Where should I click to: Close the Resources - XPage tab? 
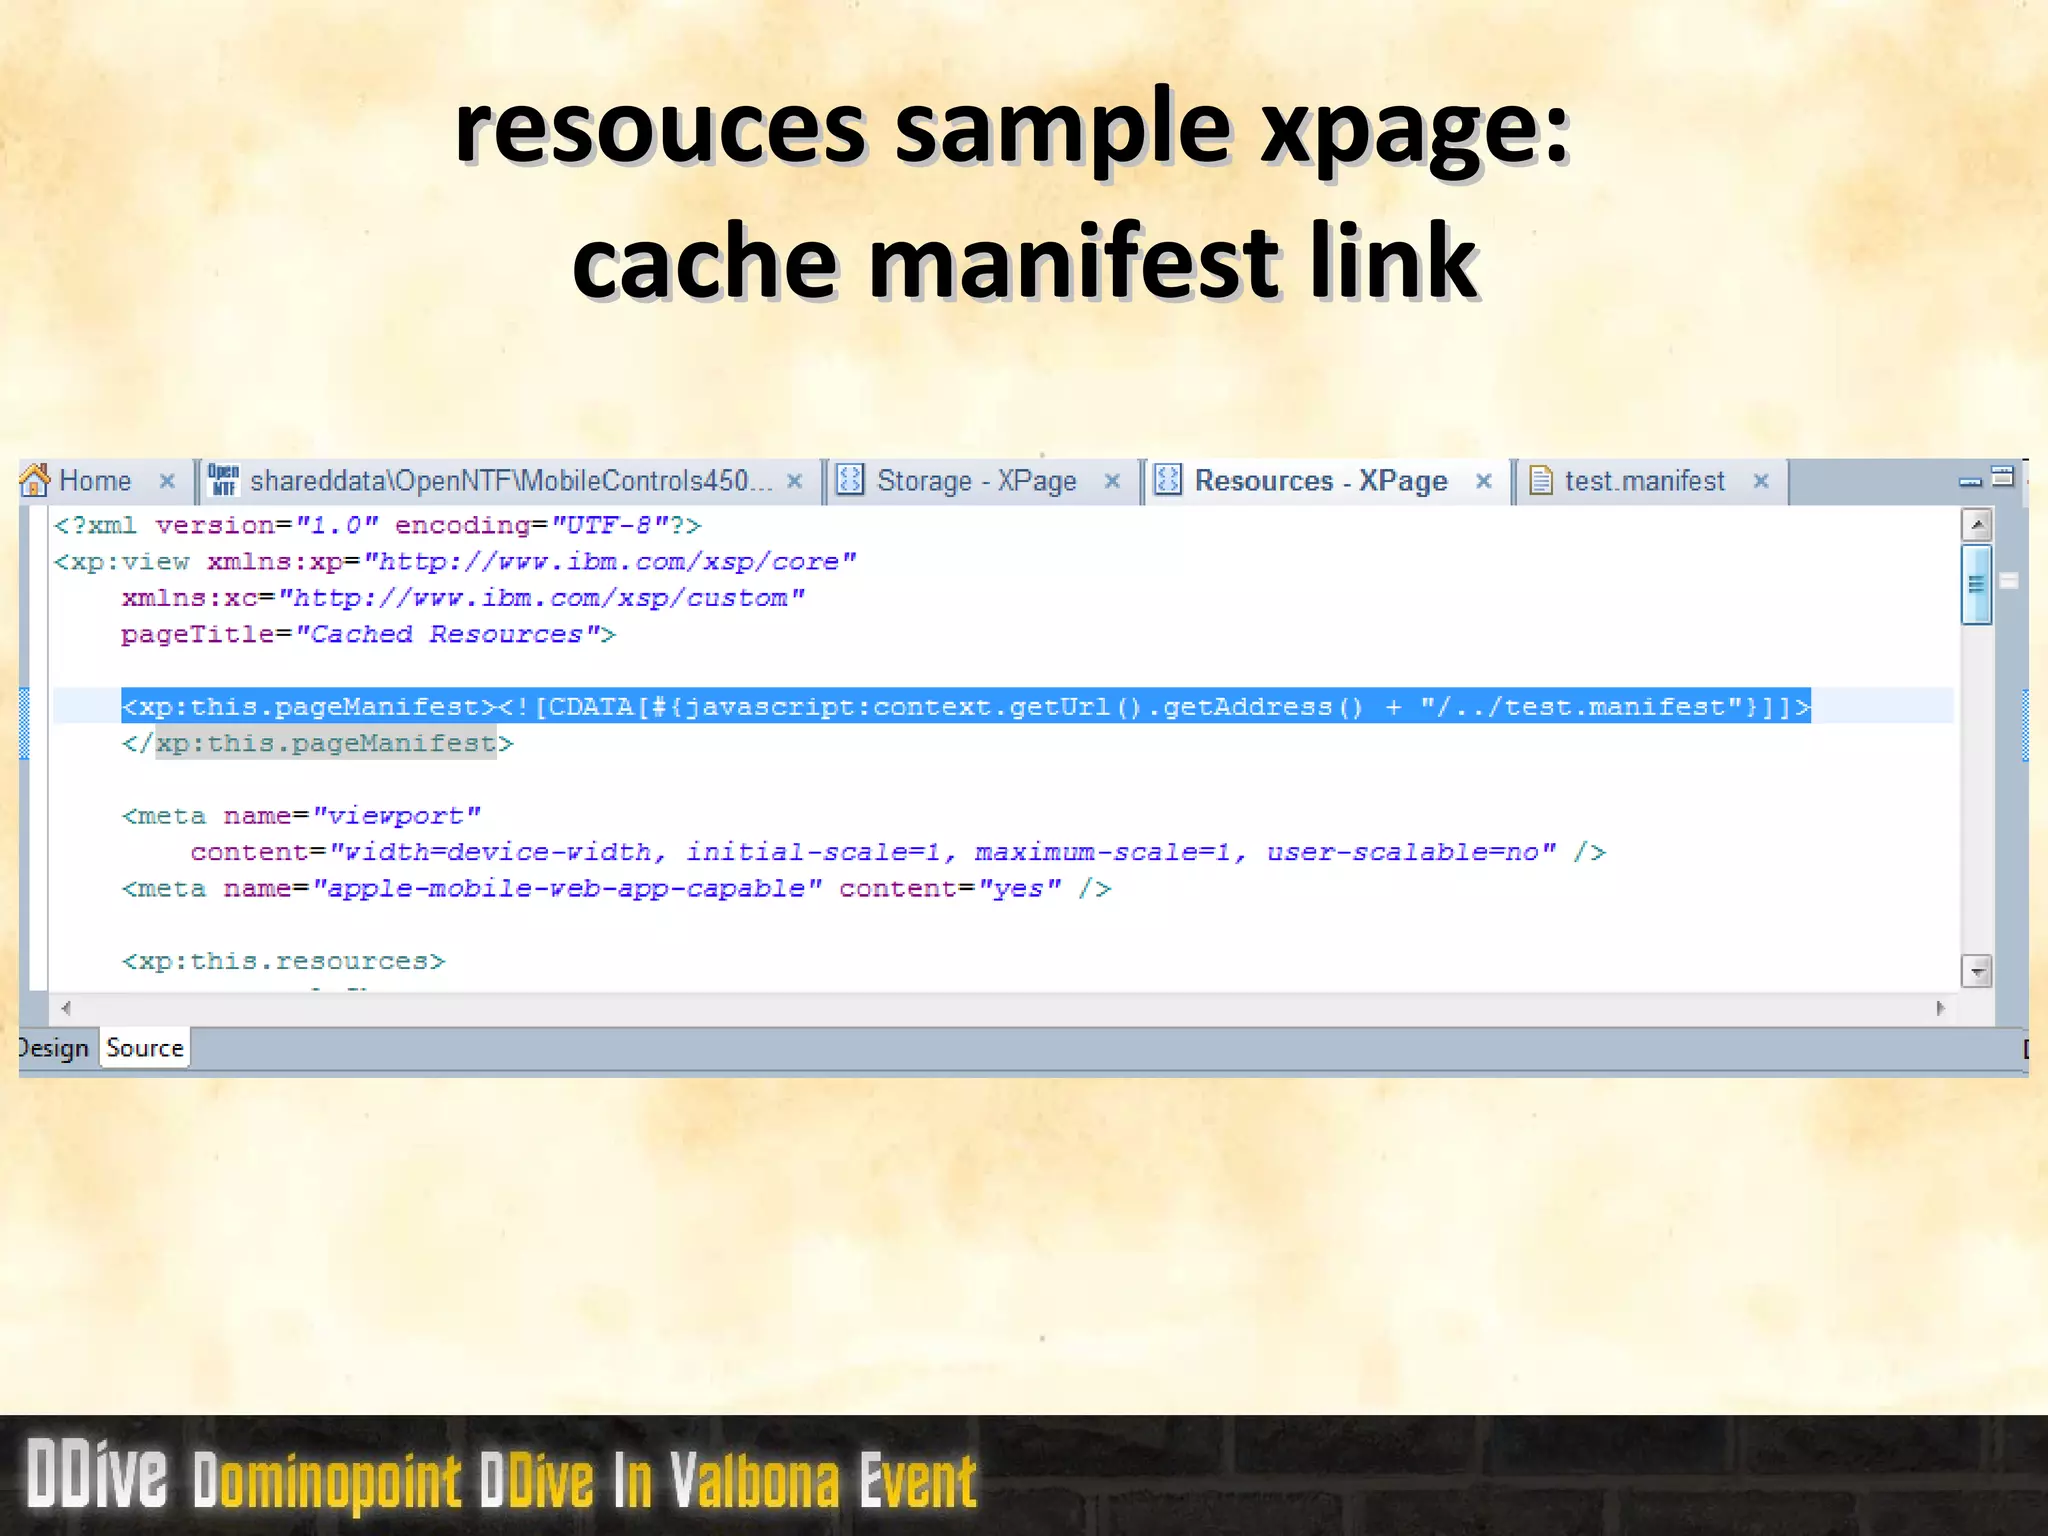(1484, 481)
